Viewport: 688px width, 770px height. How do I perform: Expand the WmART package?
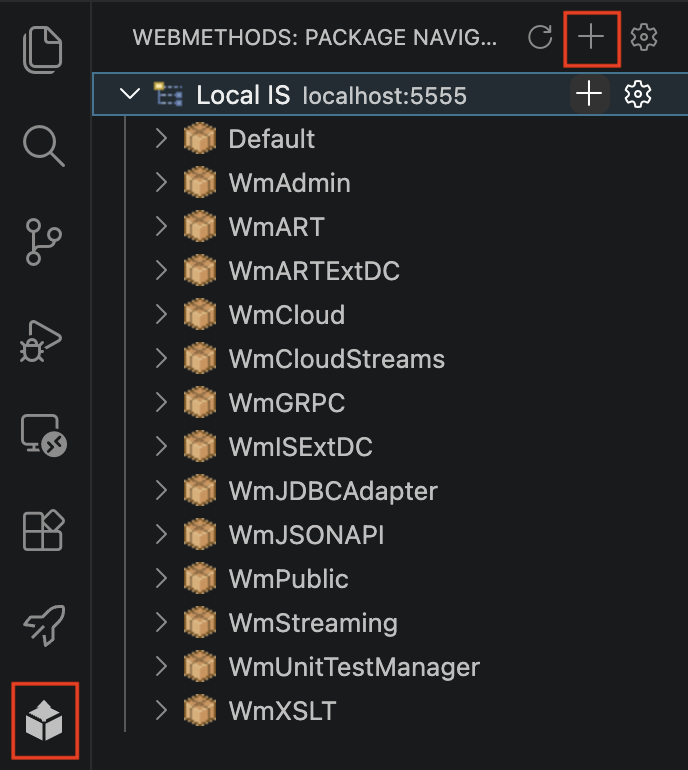(161, 226)
